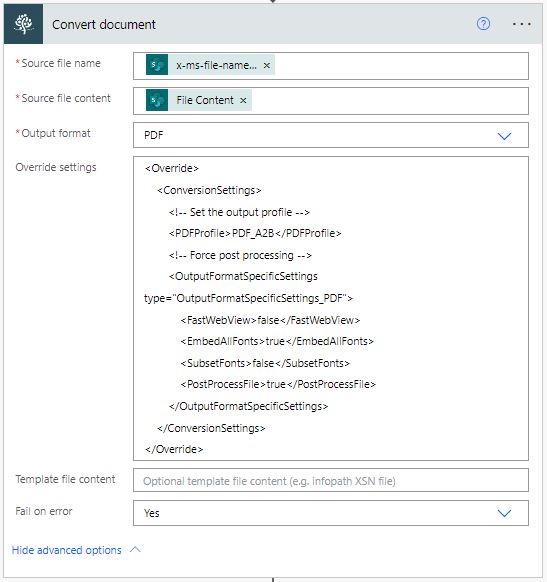
Task: Hide advanced options link
Action: click(66, 550)
